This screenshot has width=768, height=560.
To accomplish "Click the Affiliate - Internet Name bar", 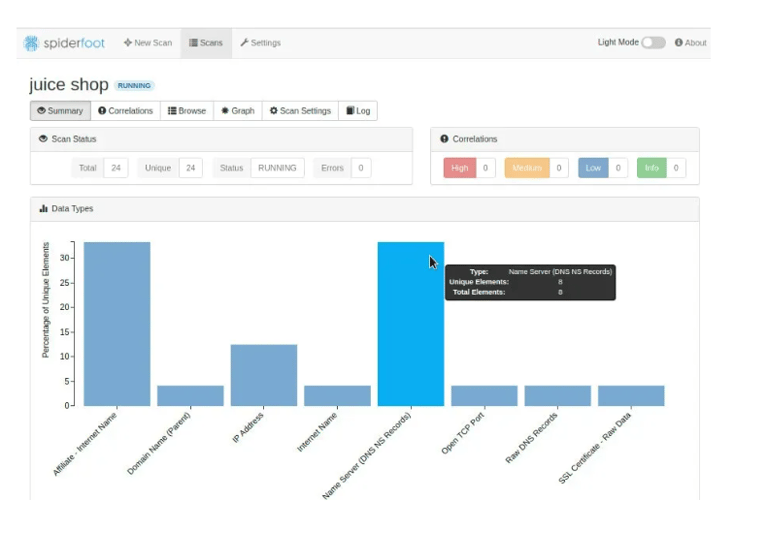I will 117,324.
